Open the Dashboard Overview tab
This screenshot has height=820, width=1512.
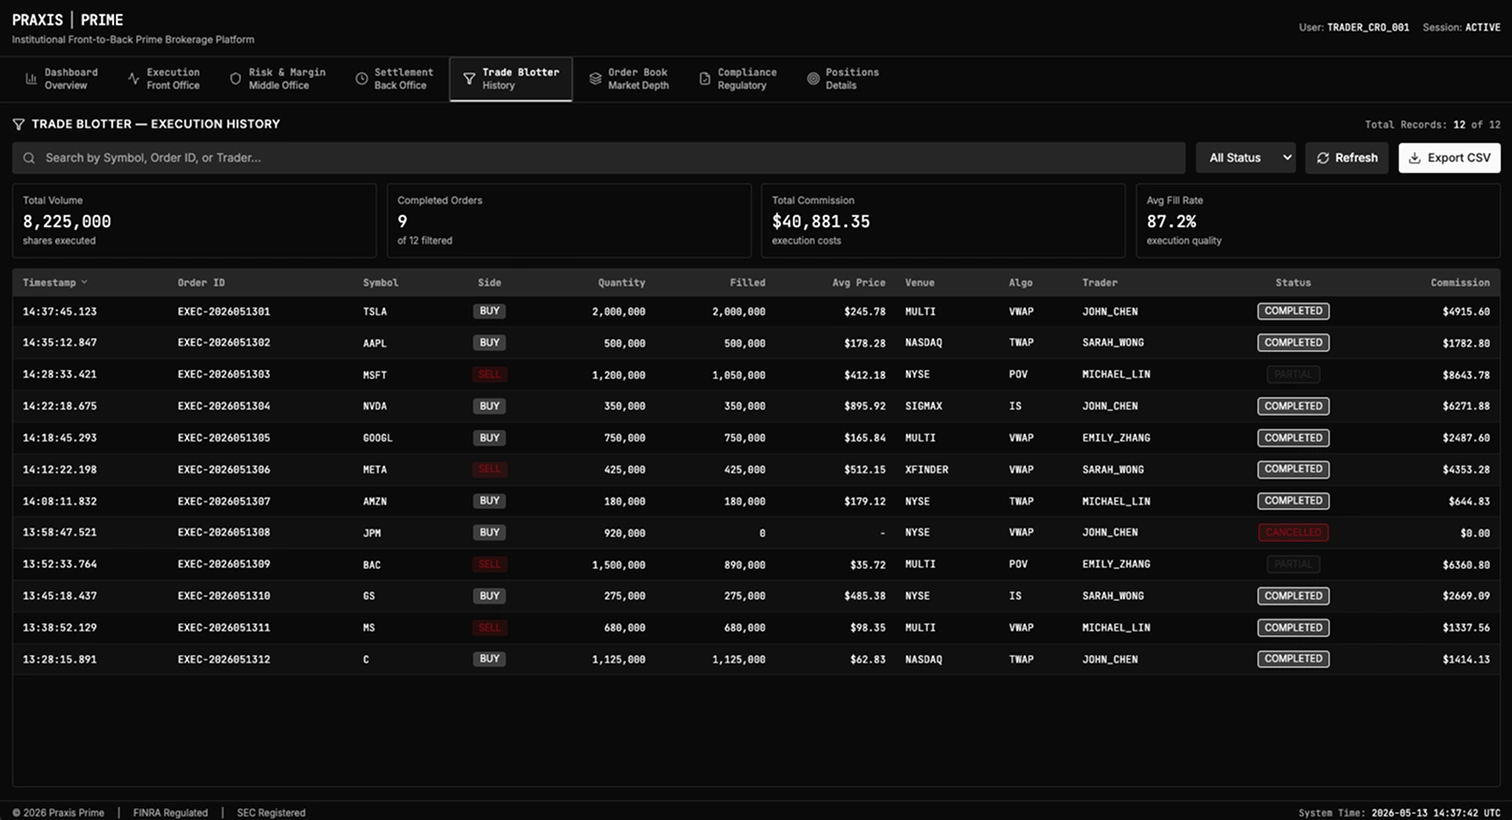click(x=61, y=79)
